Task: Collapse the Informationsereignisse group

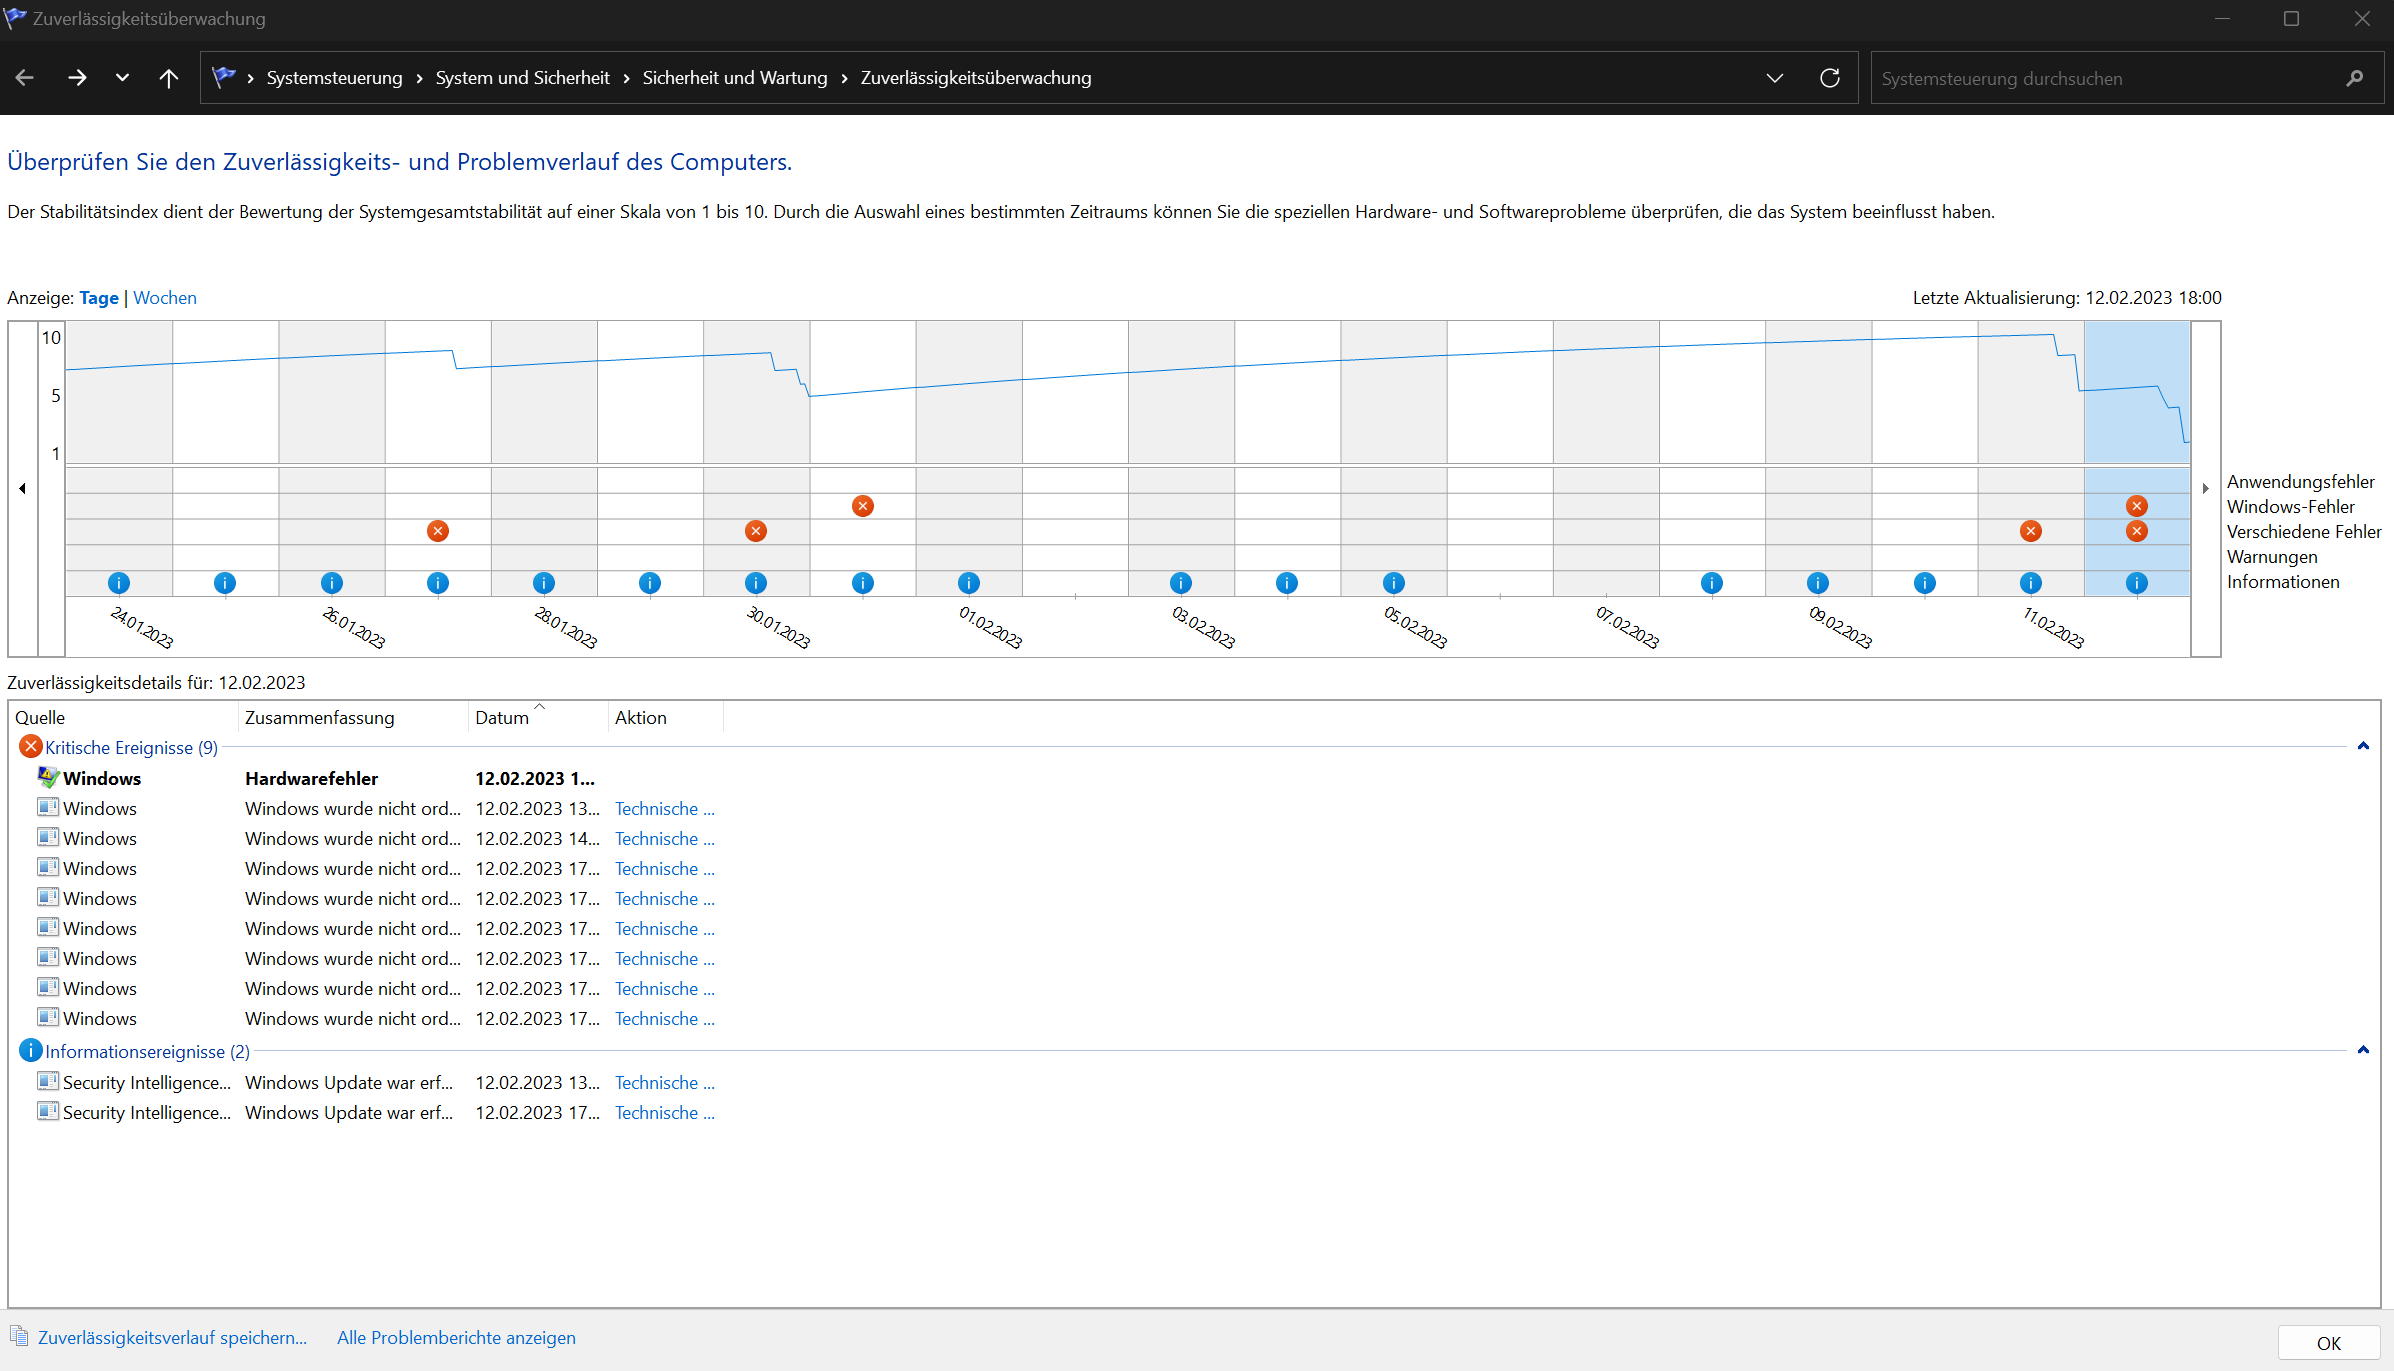Action: [2363, 1050]
